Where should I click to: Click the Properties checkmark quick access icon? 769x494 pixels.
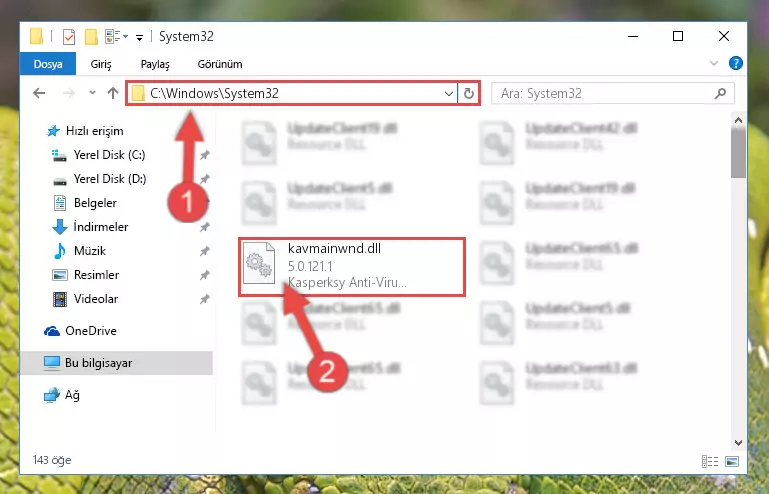pyautogui.click(x=69, y=37)
